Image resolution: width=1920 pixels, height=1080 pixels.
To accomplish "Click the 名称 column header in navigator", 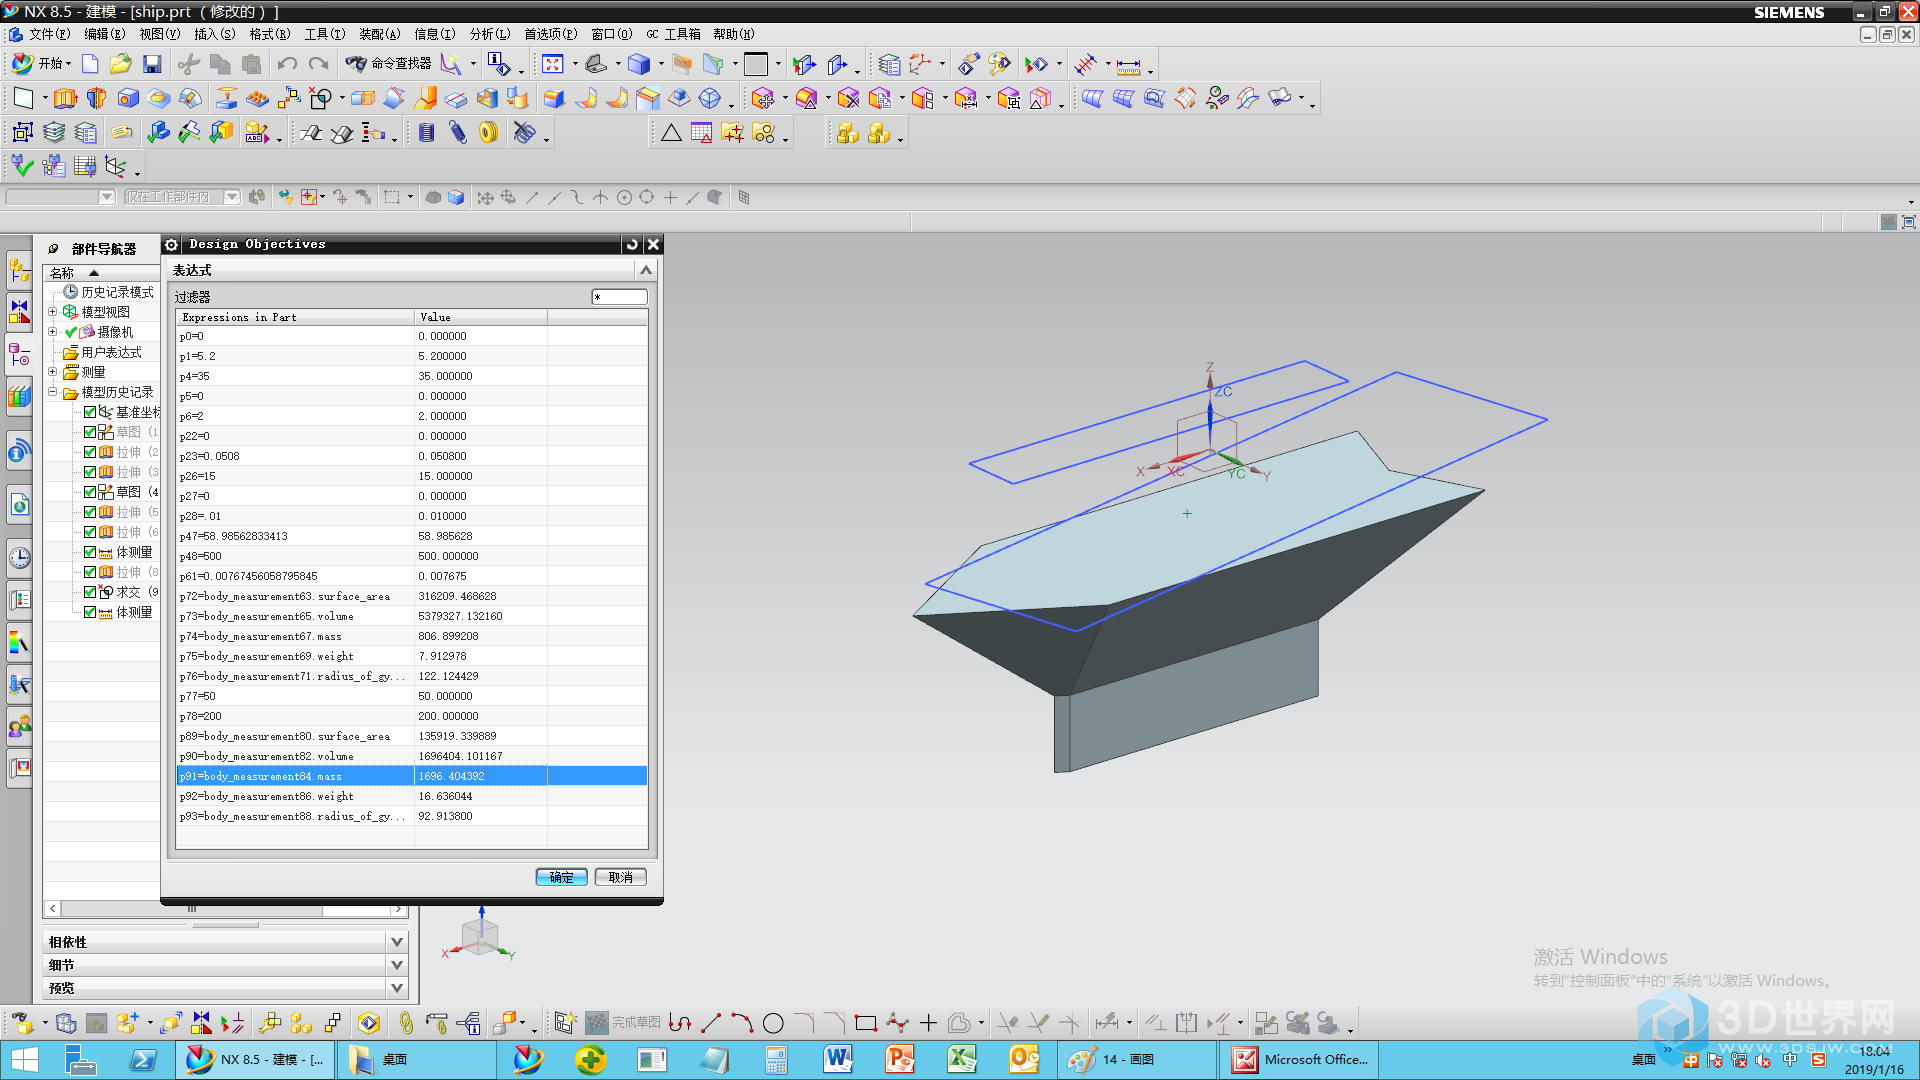I will 101,272.
